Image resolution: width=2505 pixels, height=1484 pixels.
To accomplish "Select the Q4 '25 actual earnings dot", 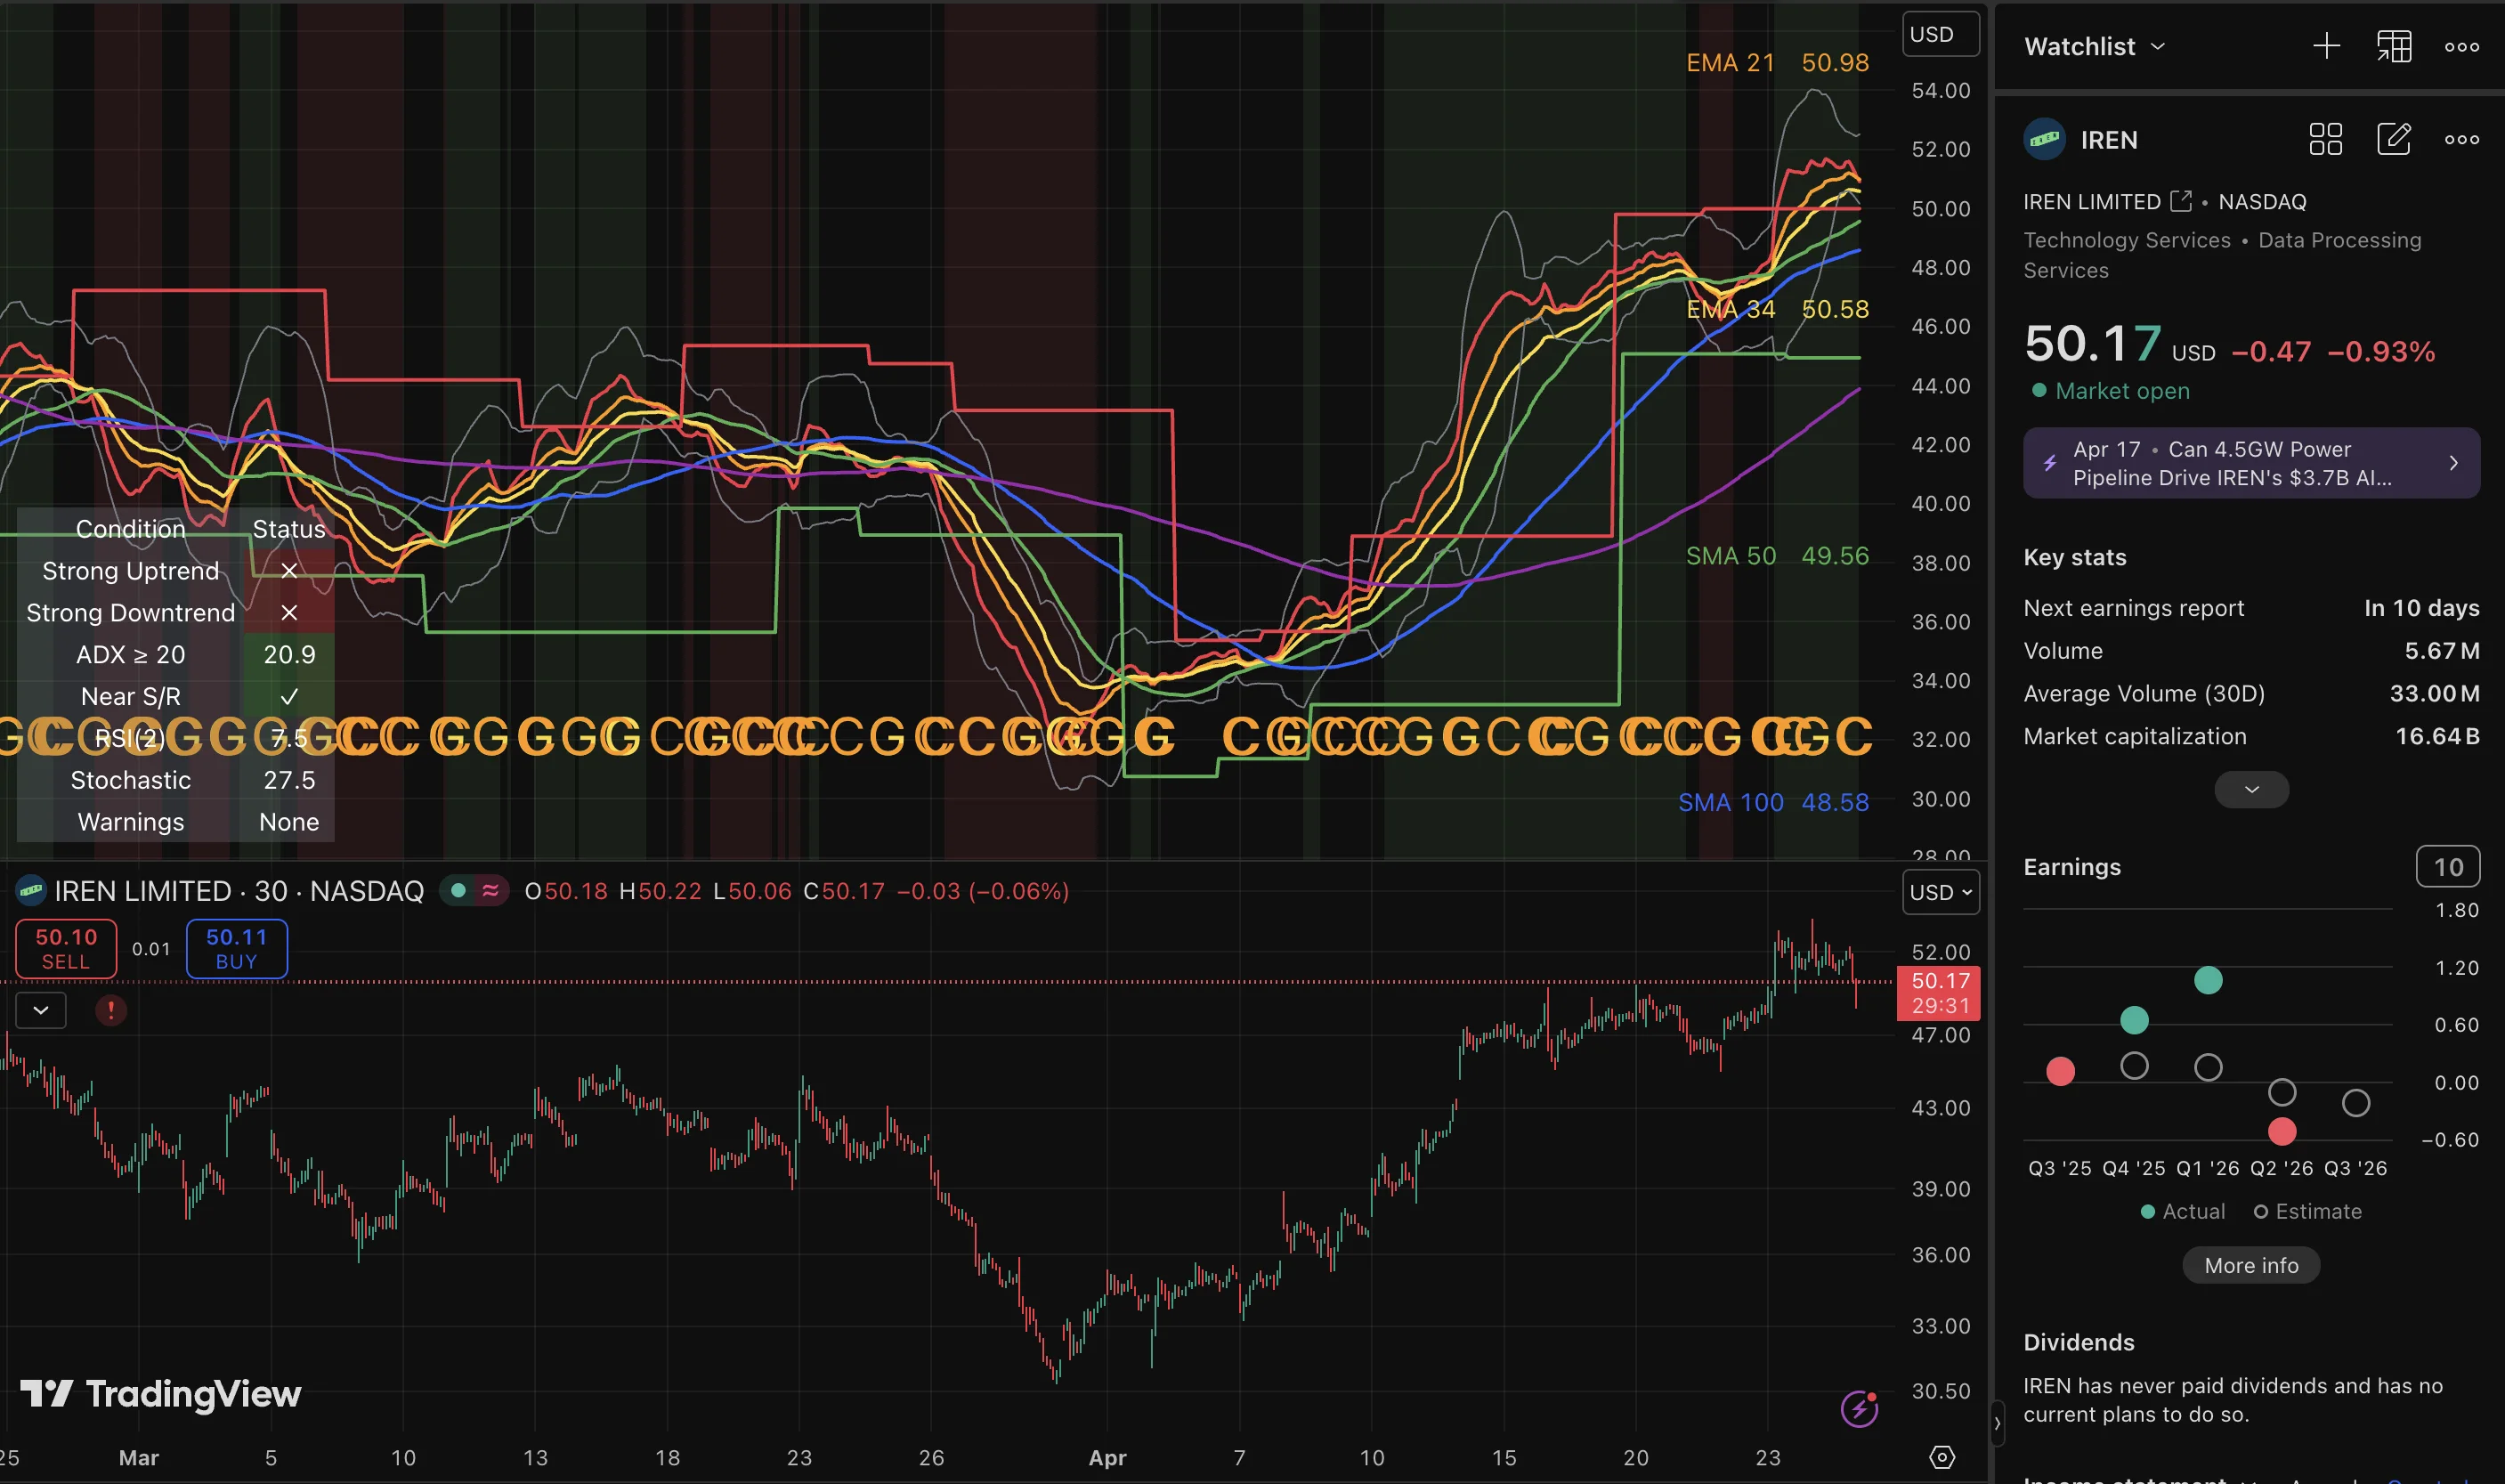I will 2134,1020.
